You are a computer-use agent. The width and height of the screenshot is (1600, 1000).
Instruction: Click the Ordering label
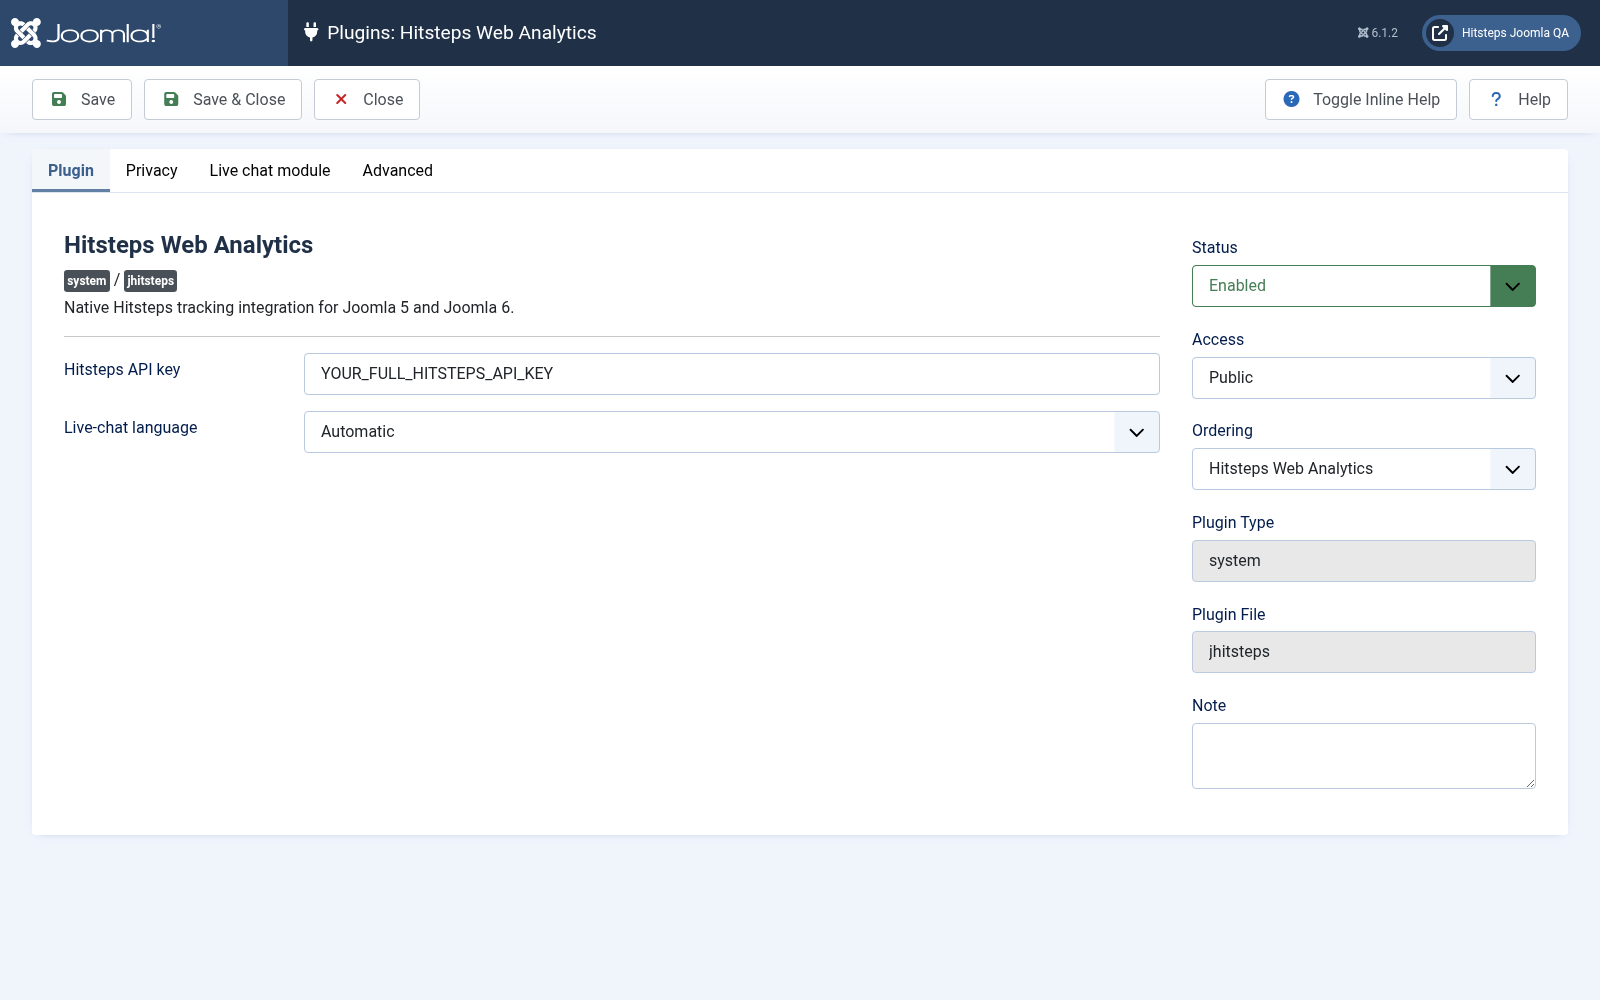point(1222,431)
